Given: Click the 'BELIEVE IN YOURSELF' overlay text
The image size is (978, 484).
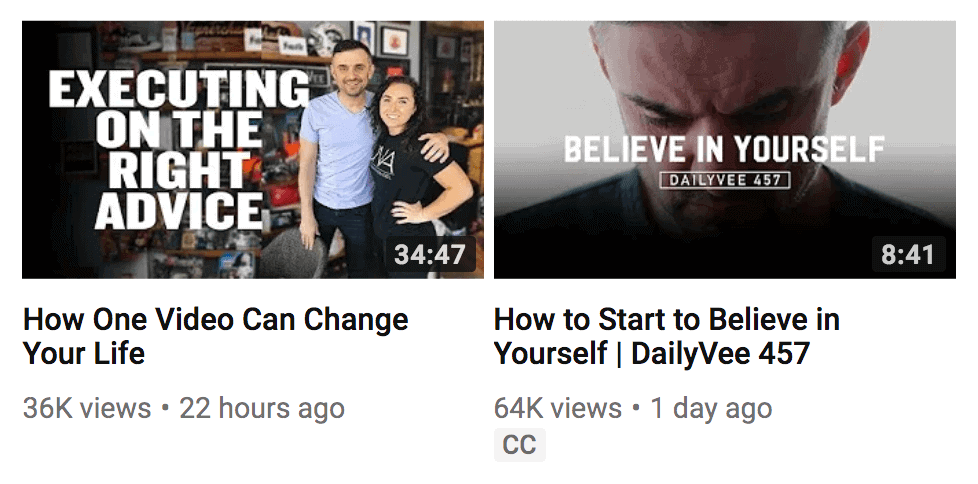Looking at the screenshot, I should tap(724, 149).
